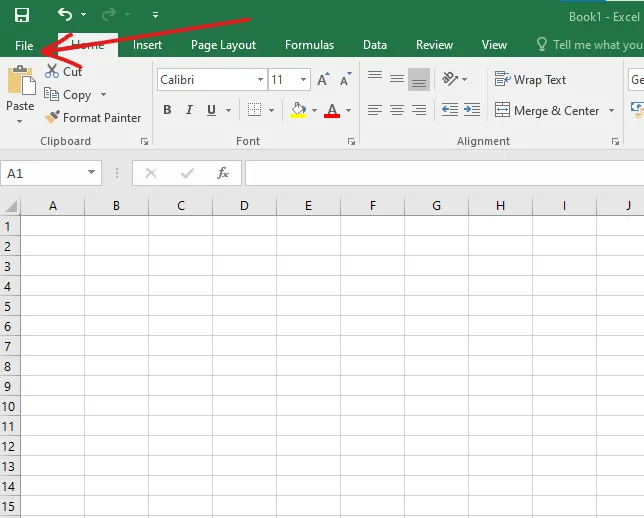Expand the Copy dropdown arrow
This screenshot has width=644, height=518.
tap(104, 94)
